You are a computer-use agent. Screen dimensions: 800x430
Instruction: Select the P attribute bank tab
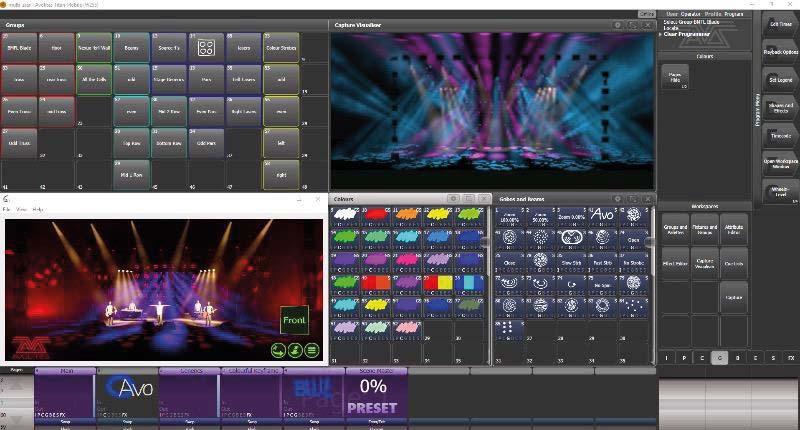tap(684, 358)
